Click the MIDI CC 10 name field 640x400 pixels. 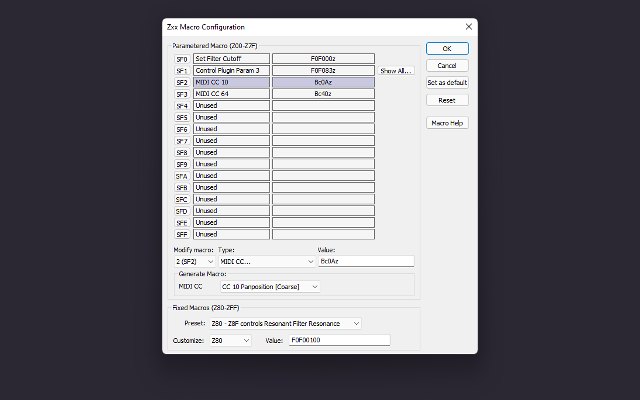pos(231,82)
